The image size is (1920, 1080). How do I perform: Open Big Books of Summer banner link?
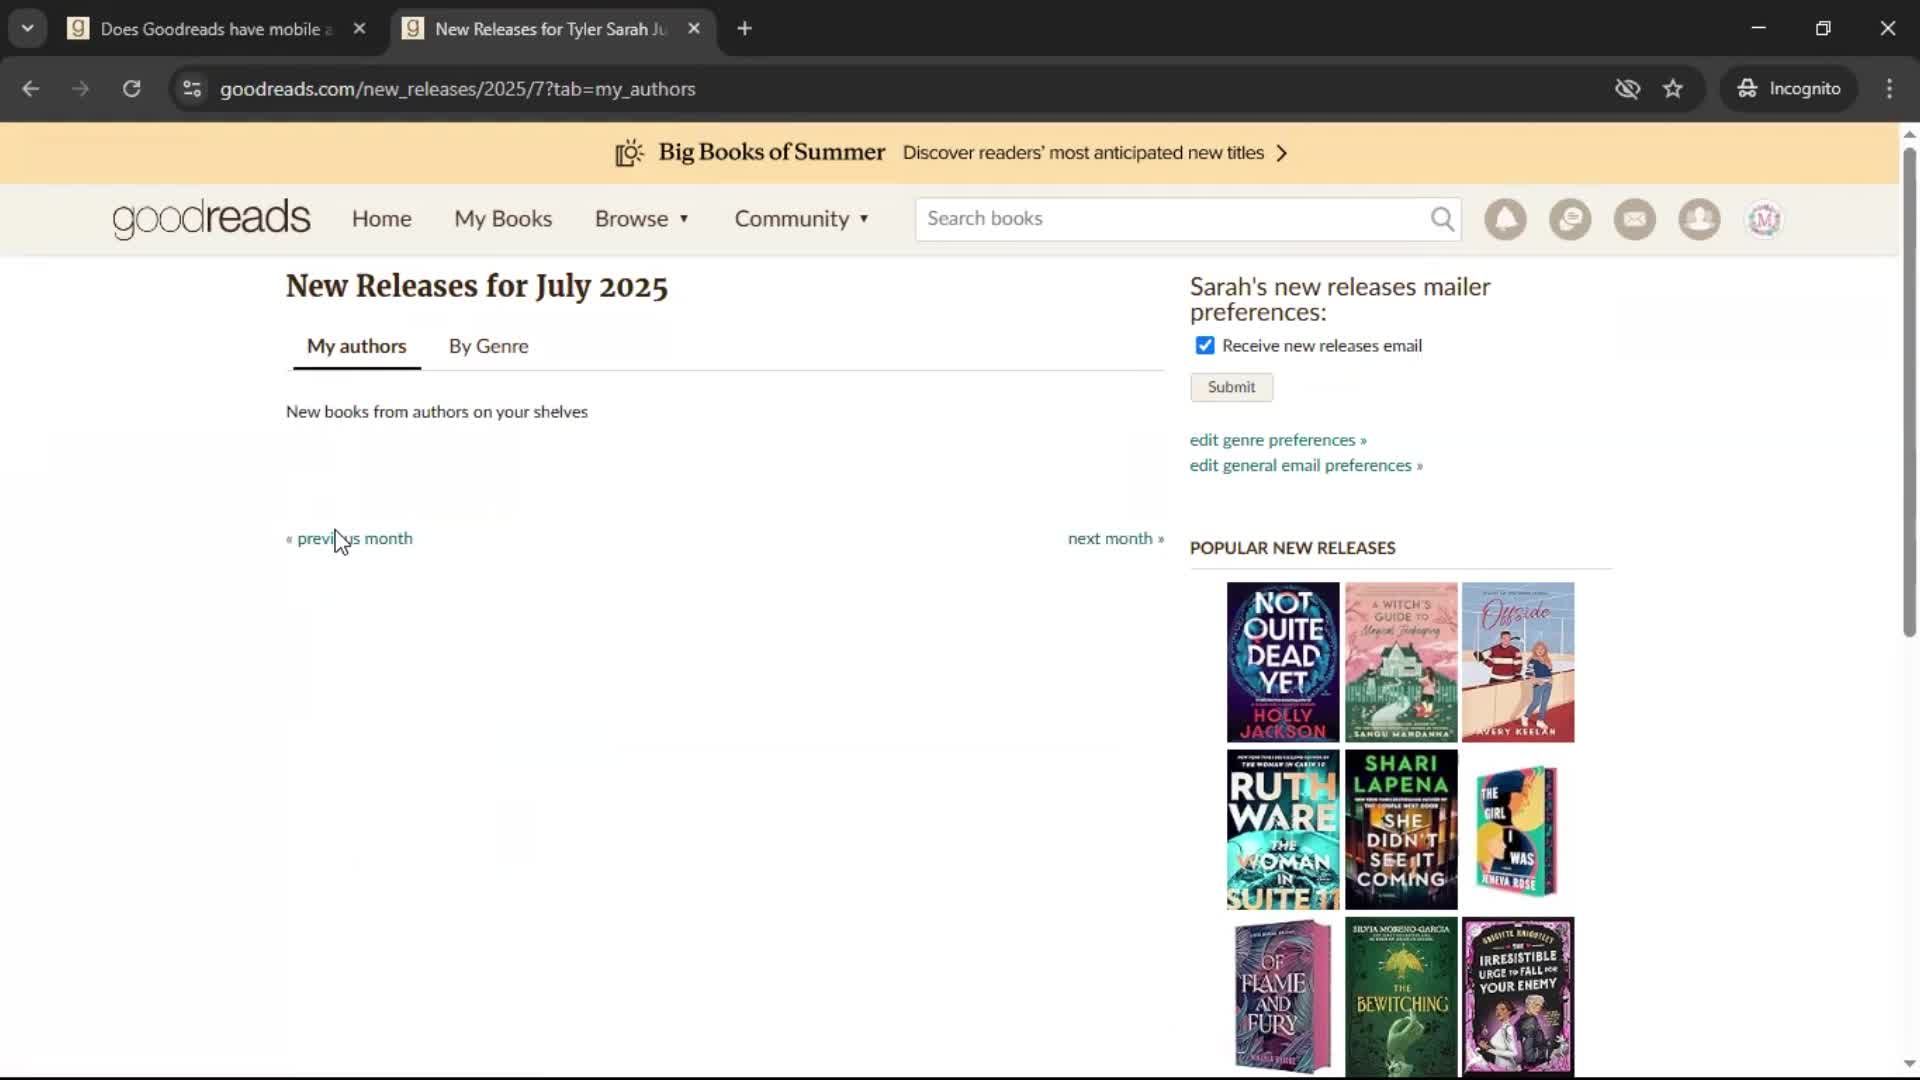tap(950, 153)
